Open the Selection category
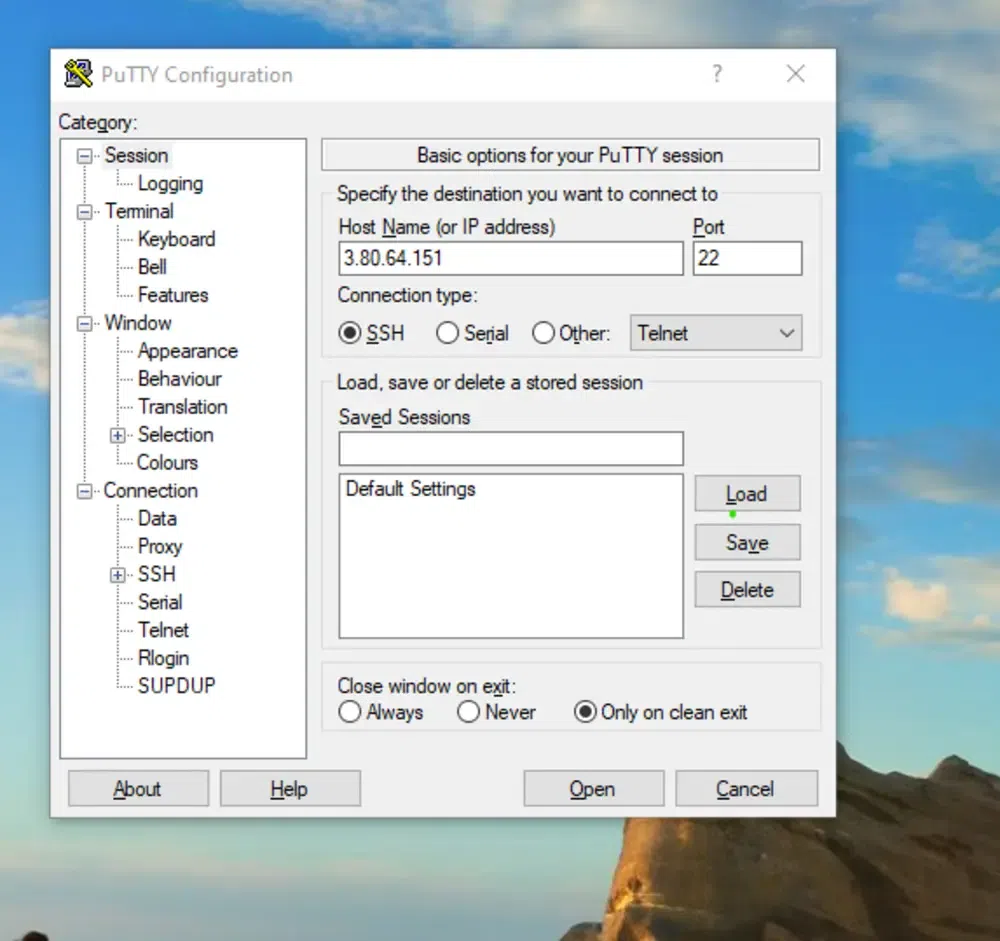Viewport: 1000px width, 941px height. point(175,435)
